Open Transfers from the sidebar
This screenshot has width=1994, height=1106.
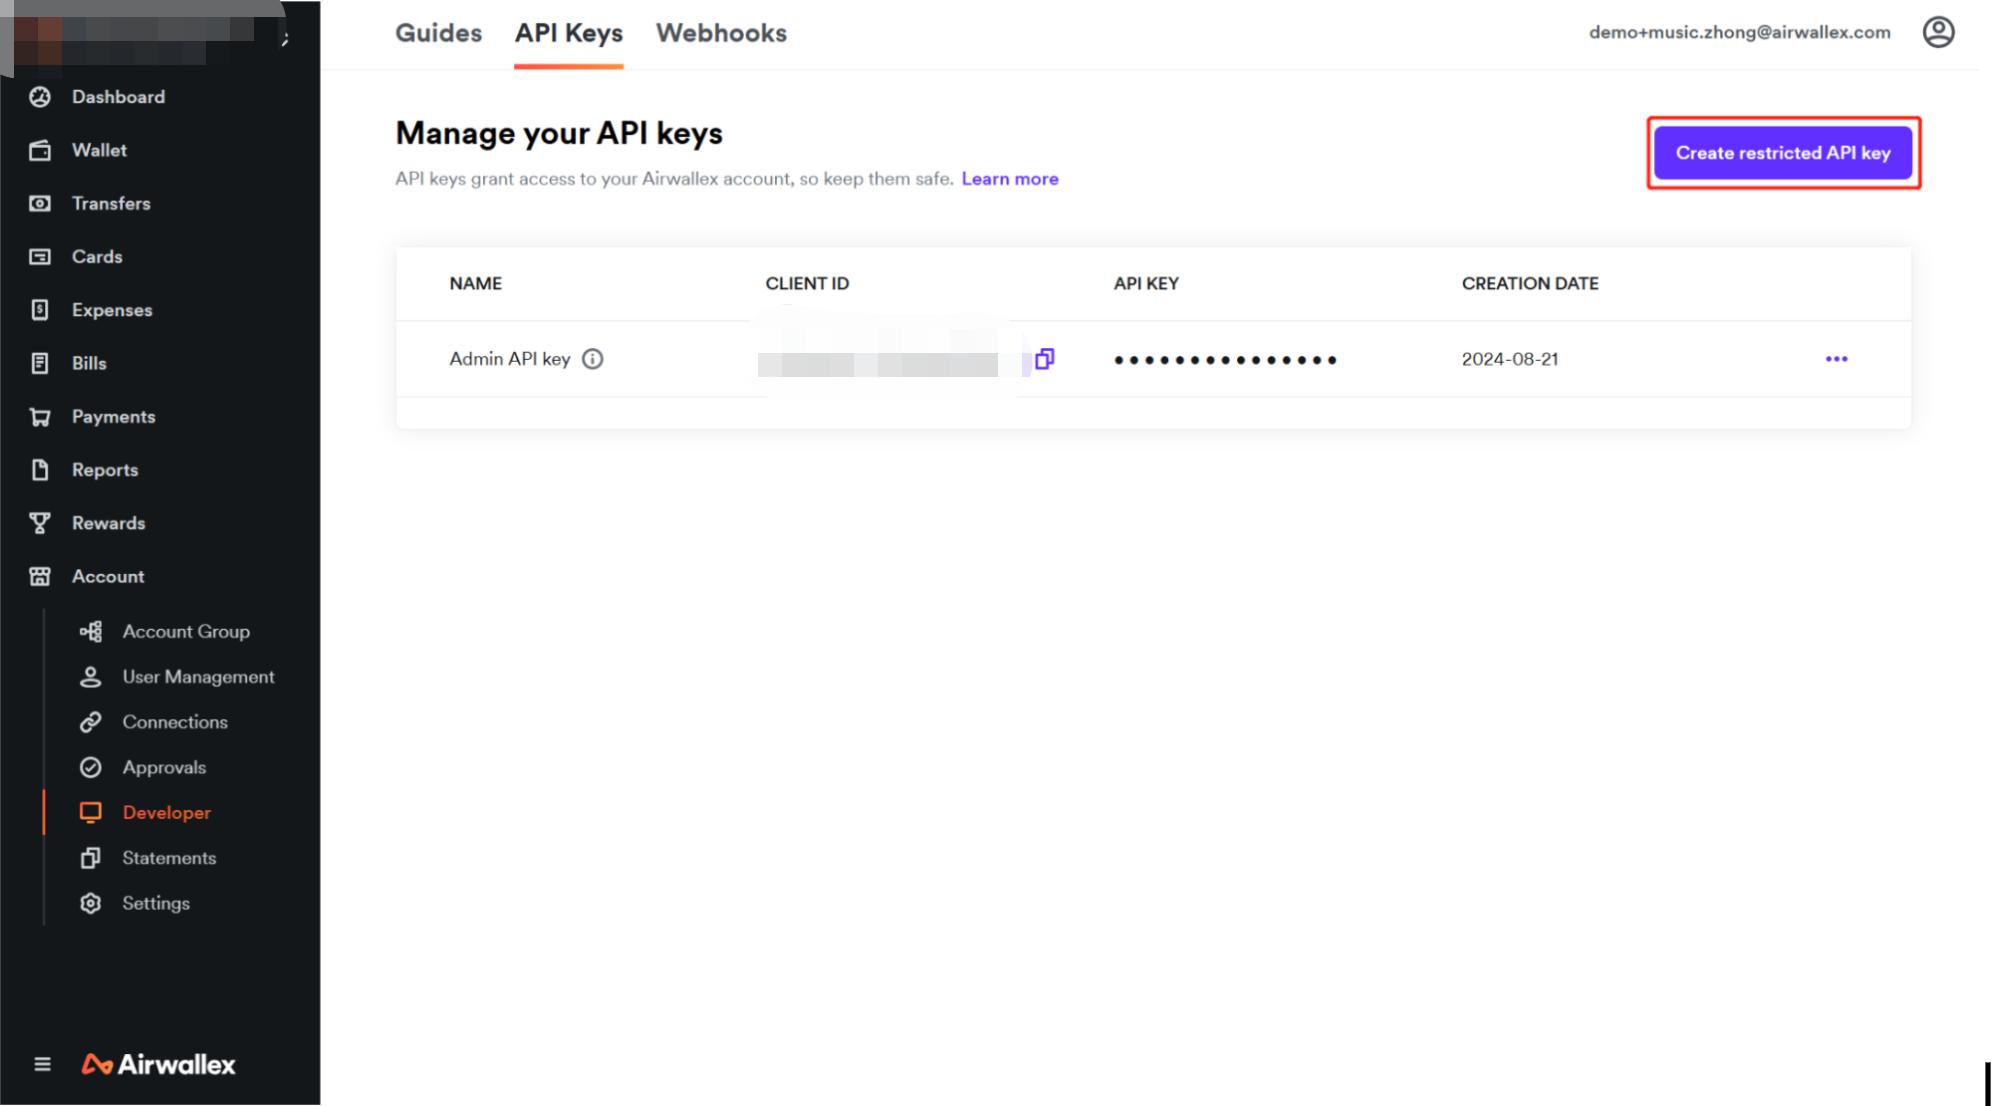click(x=111, y=203)
